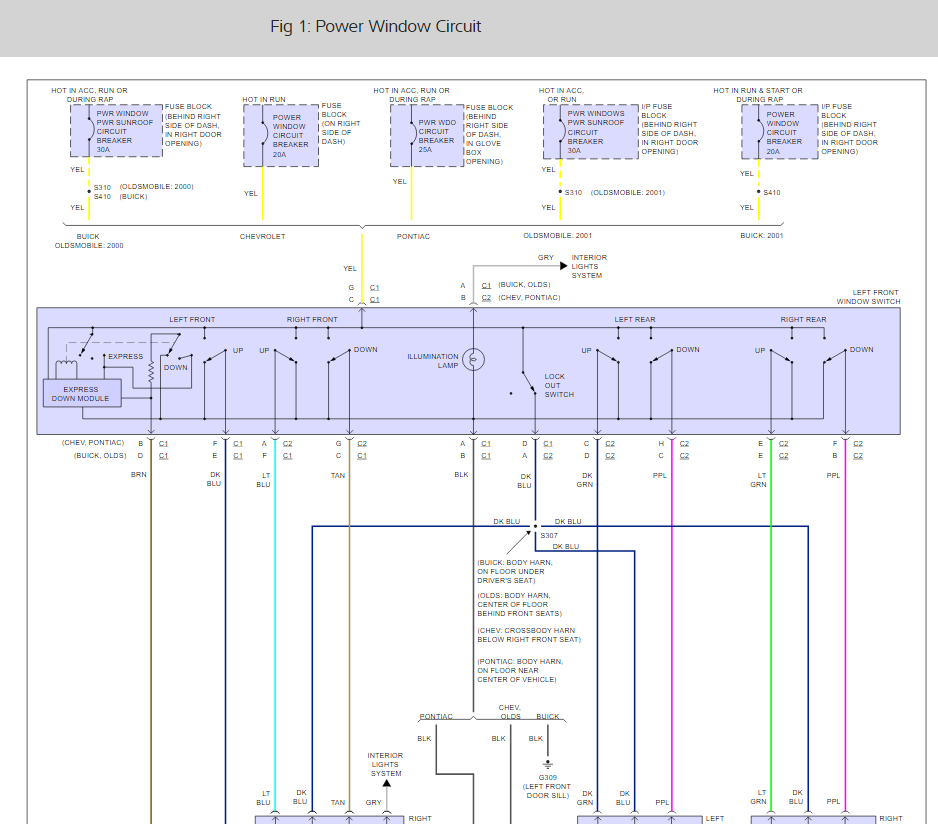Click the 'RIGHT FRONT' switch heading
This screenshot has height=835, width=938.
(312, 319)
